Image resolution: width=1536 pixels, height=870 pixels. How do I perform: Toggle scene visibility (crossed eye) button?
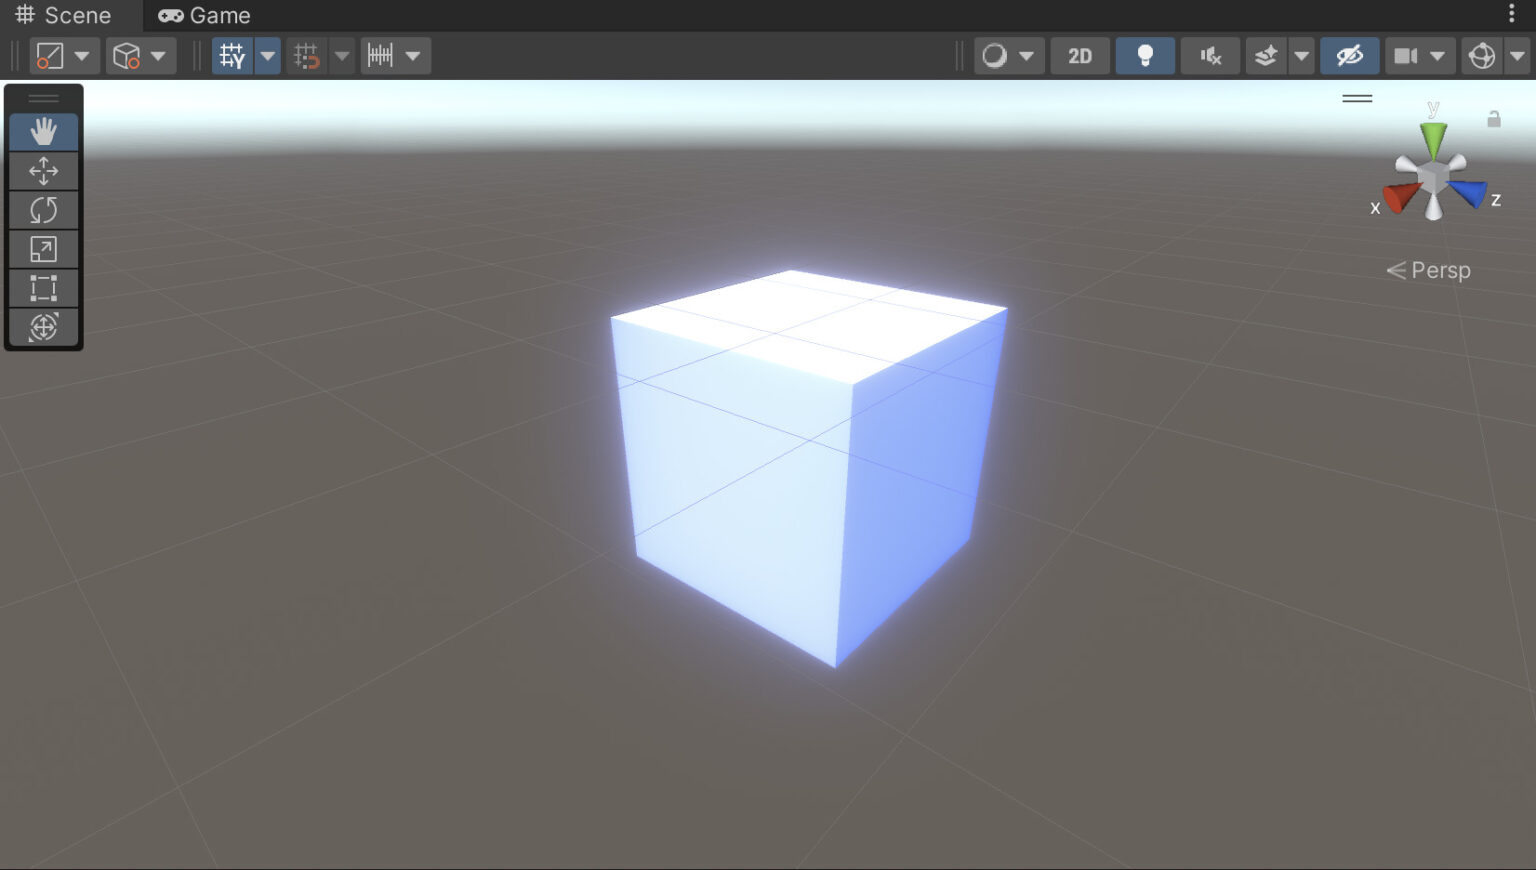(x=1350, y=56)
